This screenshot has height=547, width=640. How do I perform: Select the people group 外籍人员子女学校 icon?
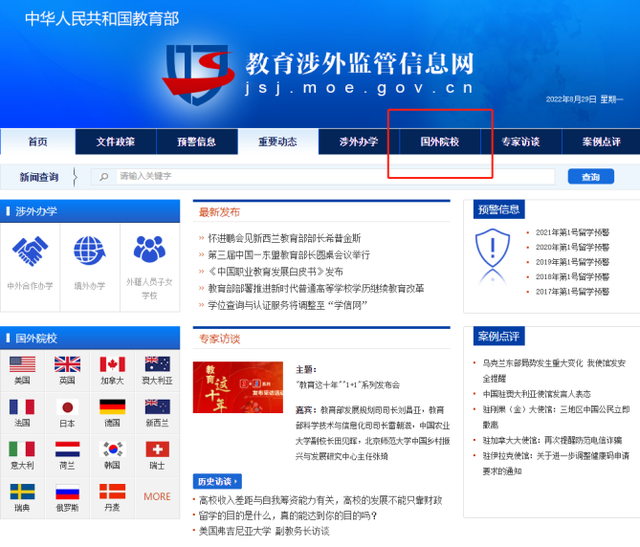coord(149,249)
